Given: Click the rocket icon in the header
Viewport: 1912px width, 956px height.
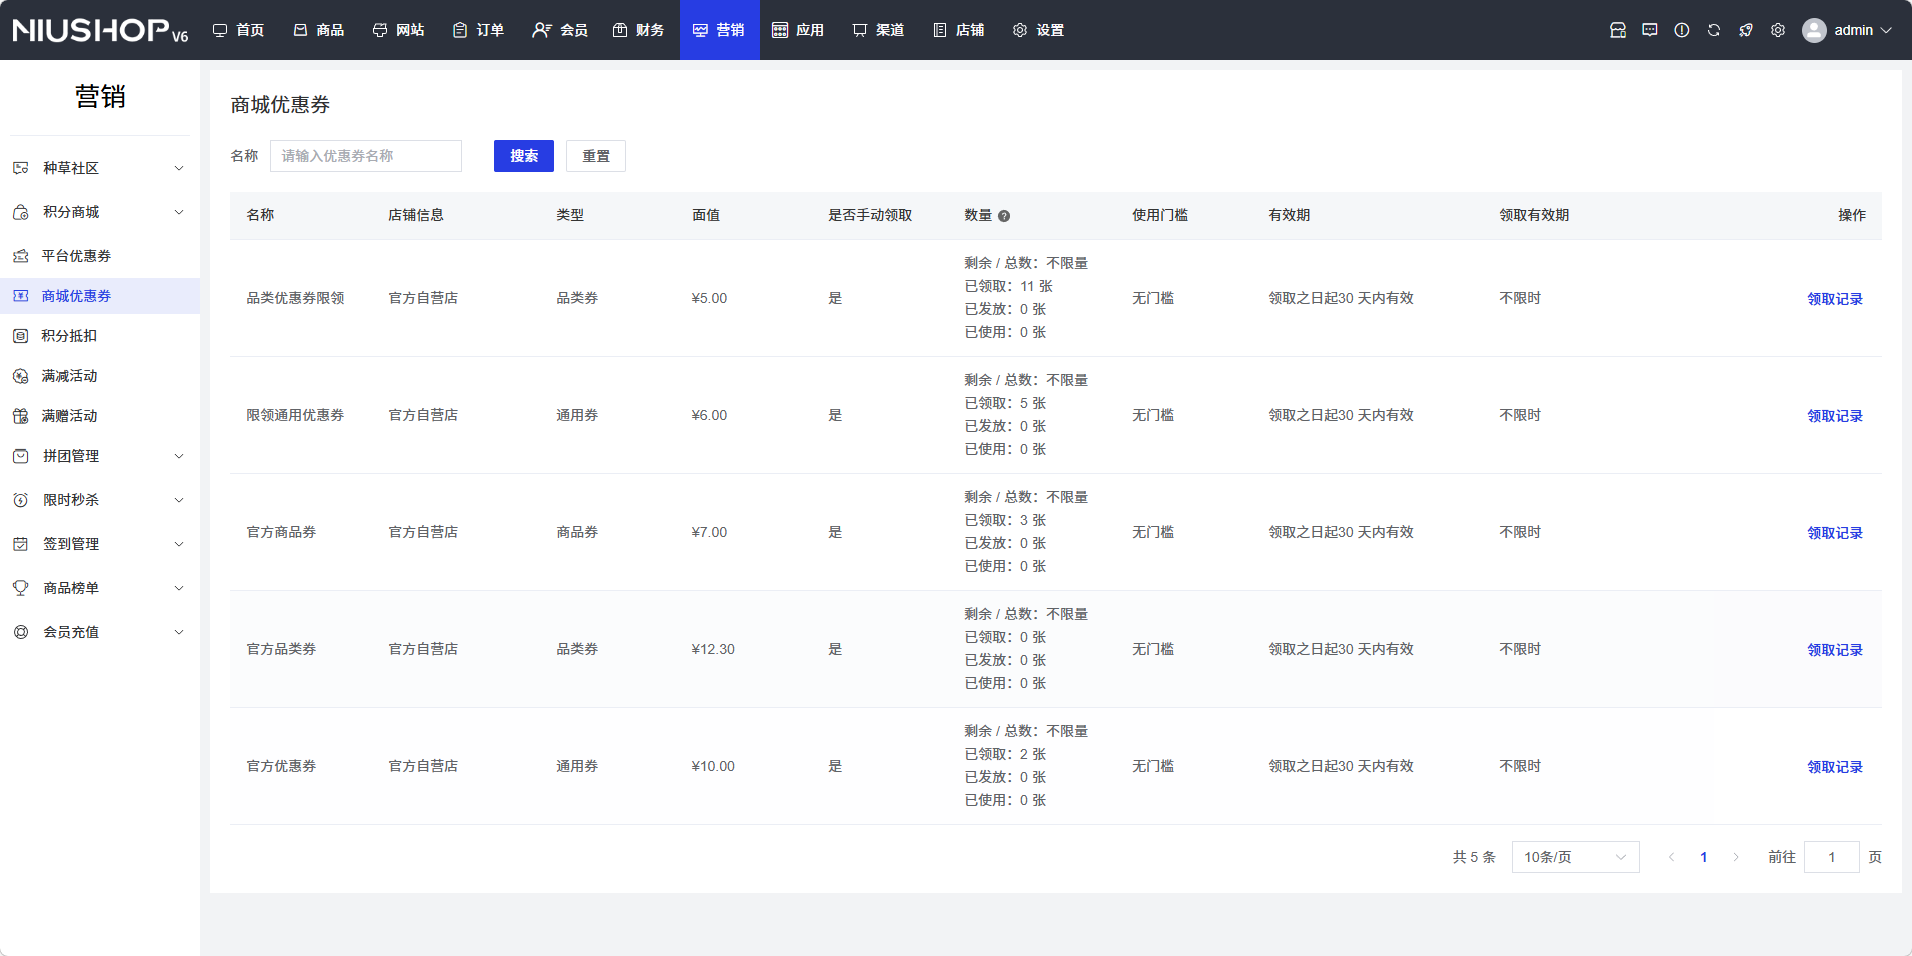Looking at the screenshot, I should click(1745, 30).
